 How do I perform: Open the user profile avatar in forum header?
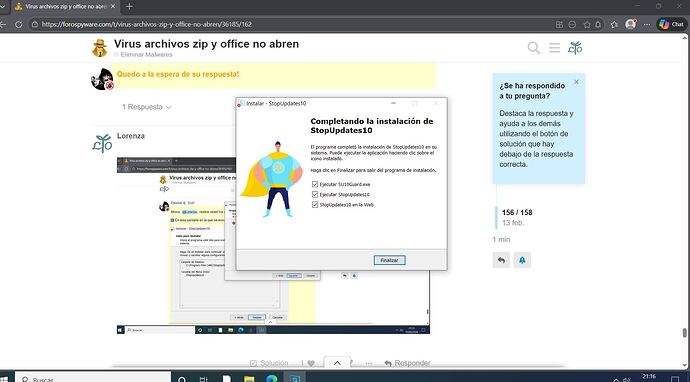(x=575, y=48)
